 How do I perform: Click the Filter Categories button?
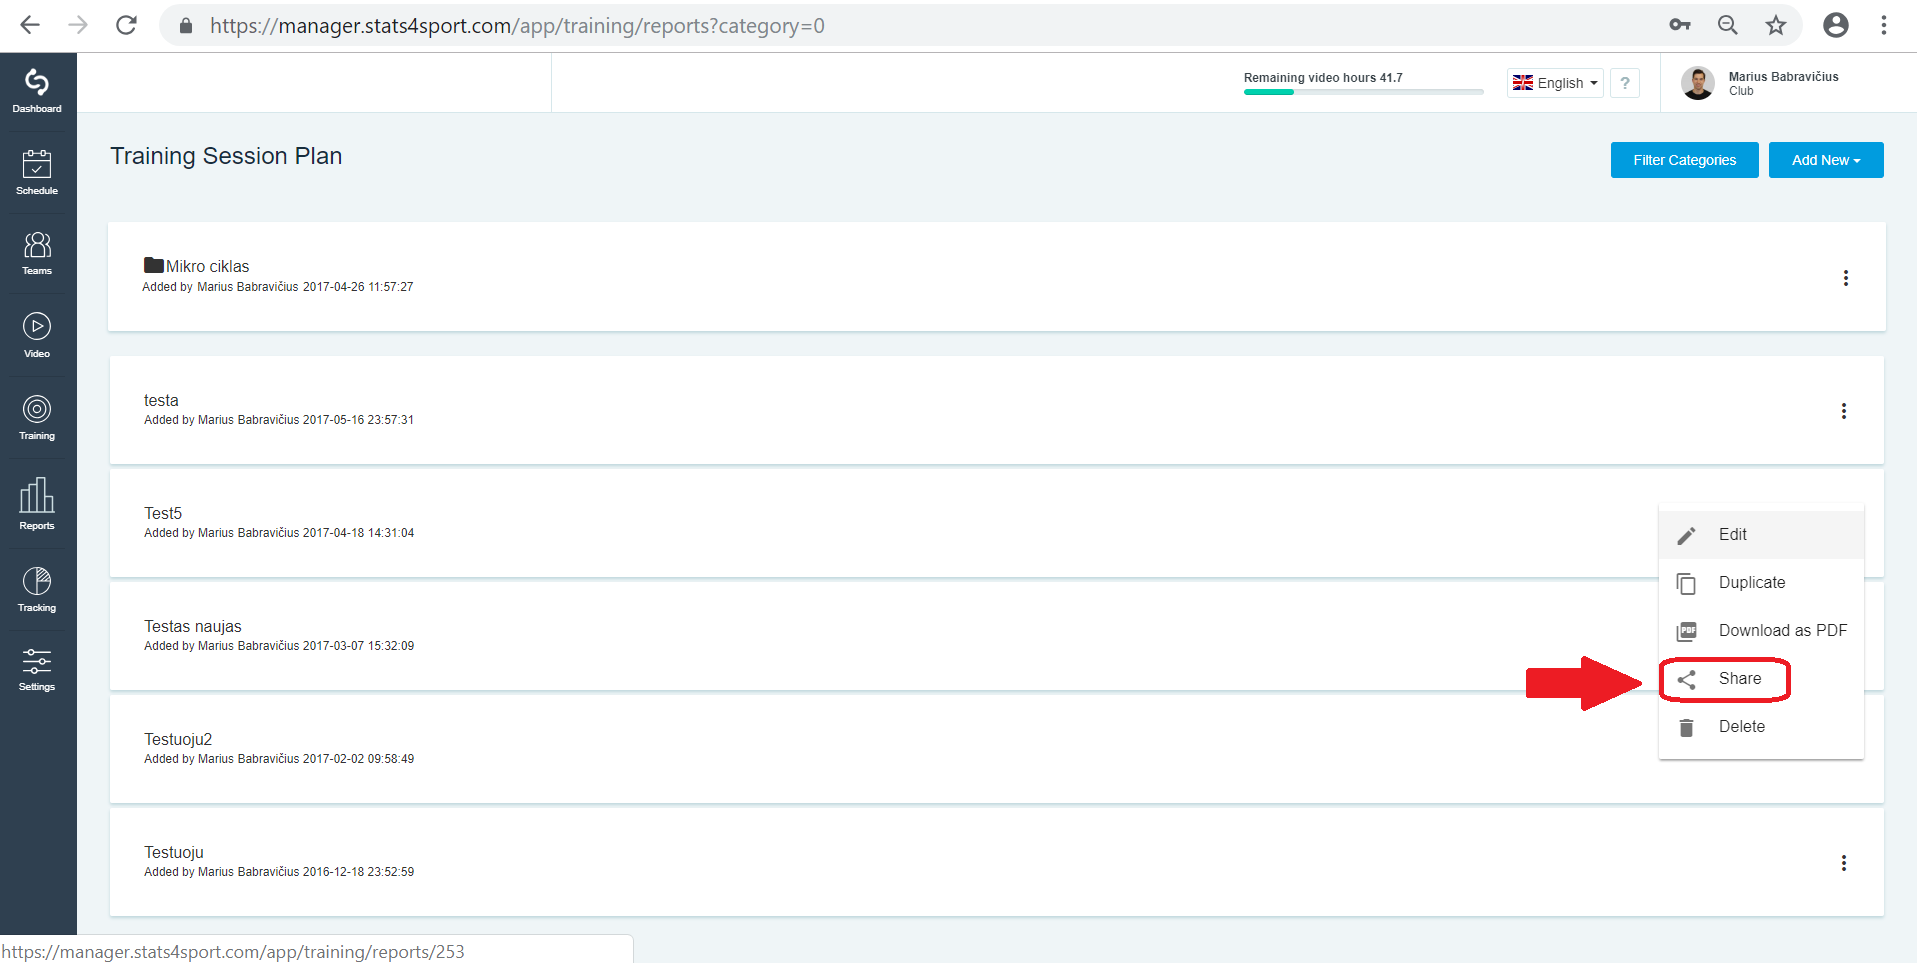(x=1685, y=160)
